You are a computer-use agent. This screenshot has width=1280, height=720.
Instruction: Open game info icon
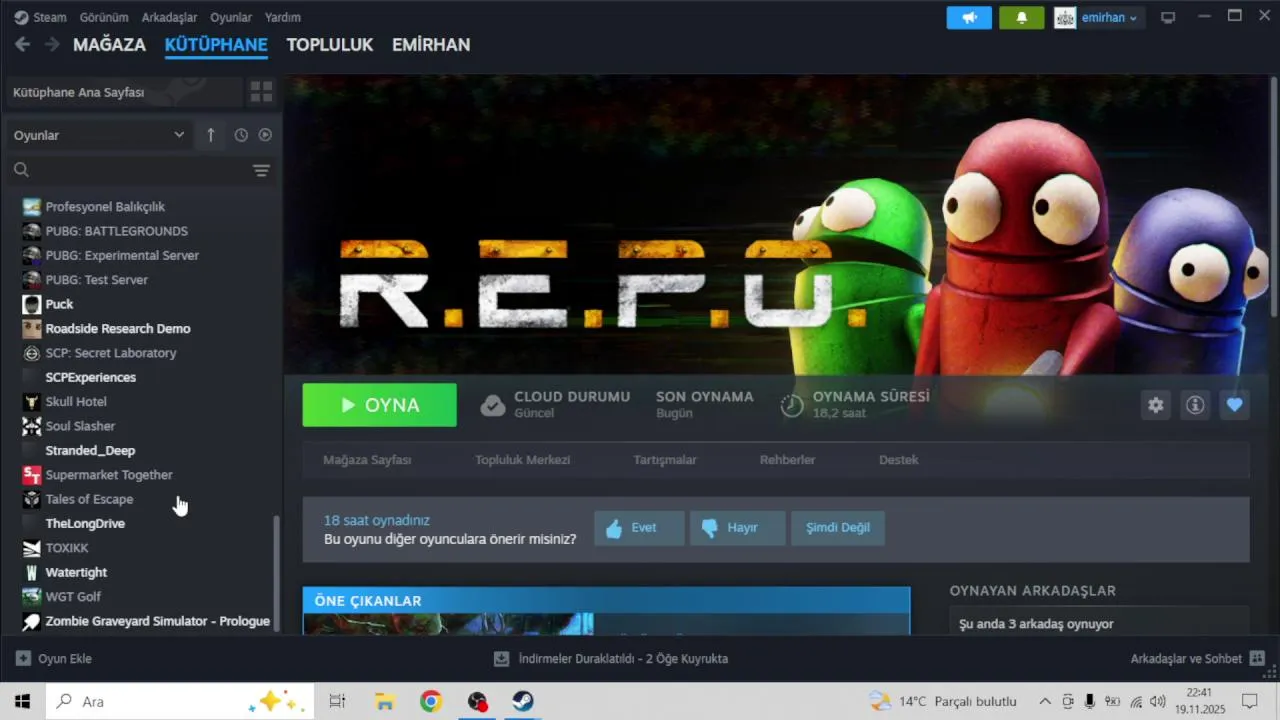point(1195,405)
